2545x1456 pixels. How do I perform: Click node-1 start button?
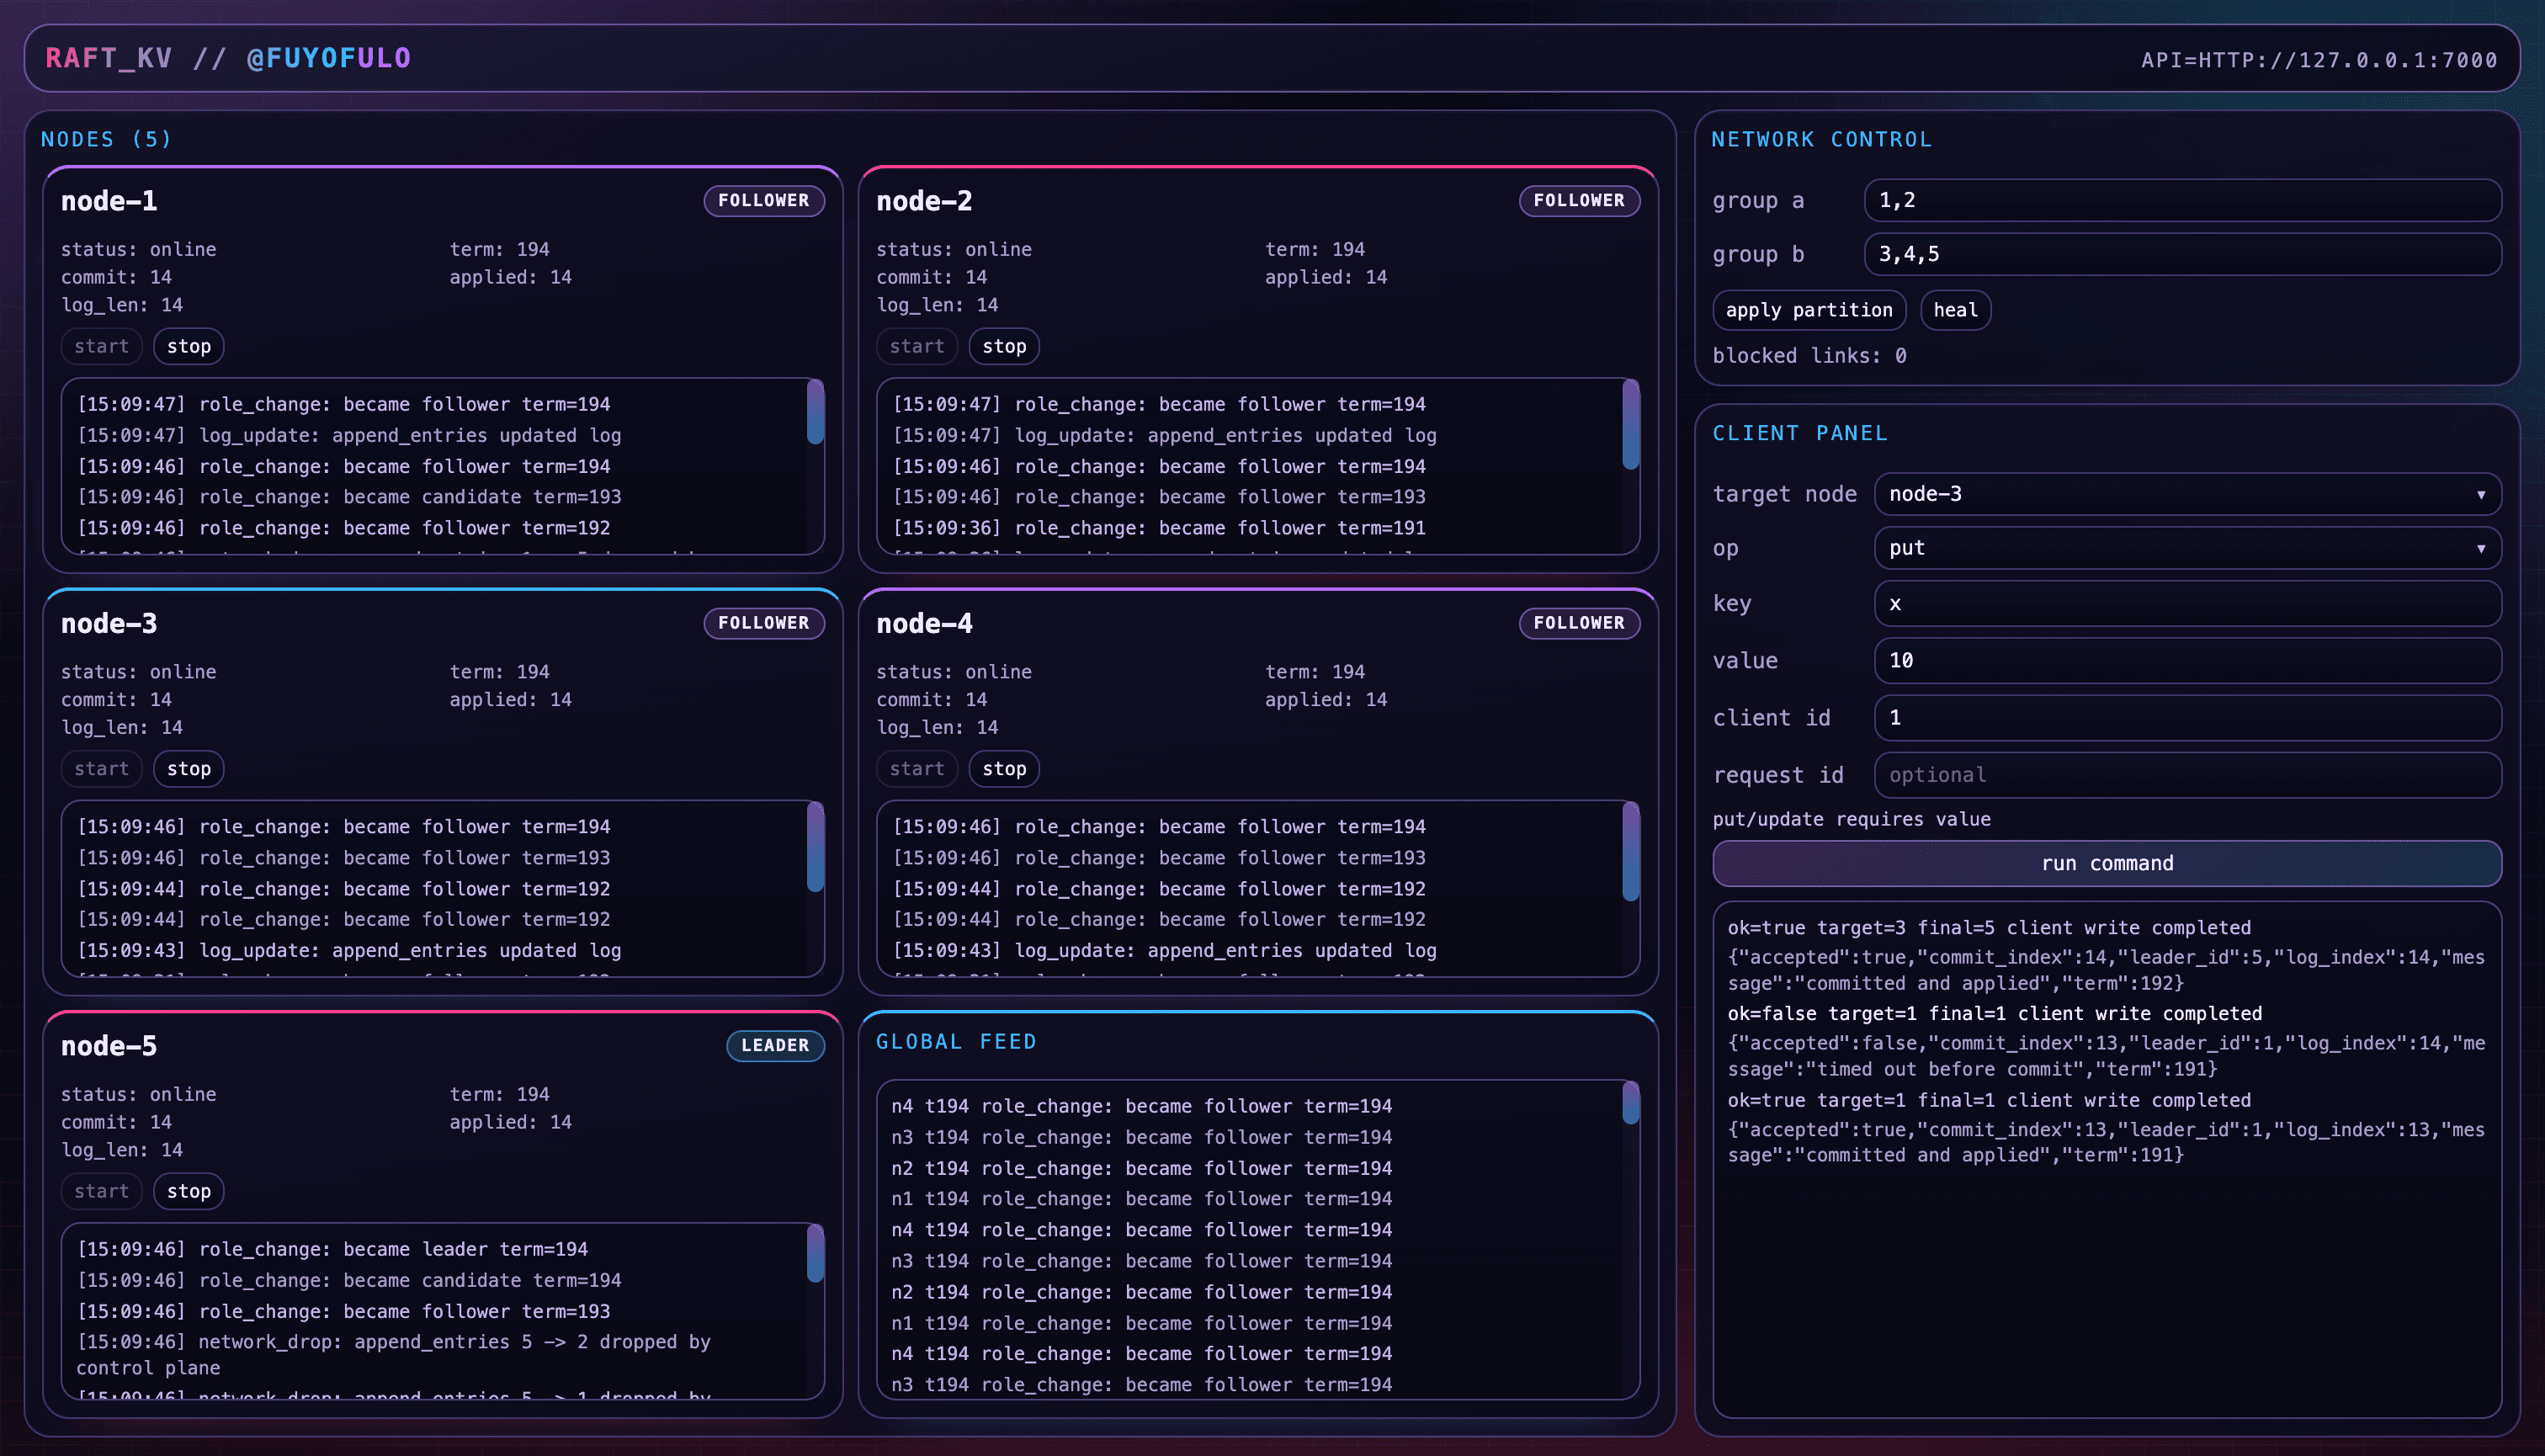click(101, 346)
